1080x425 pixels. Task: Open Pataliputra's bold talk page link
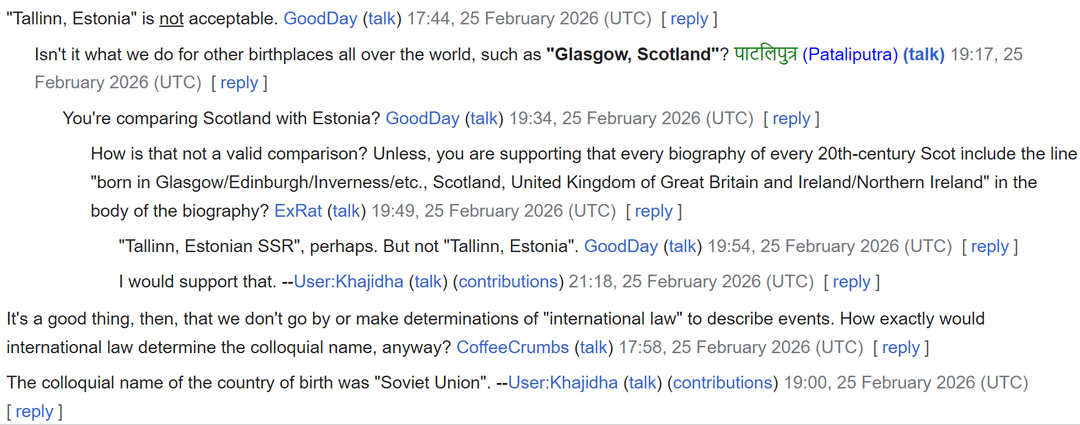point(923,54)
